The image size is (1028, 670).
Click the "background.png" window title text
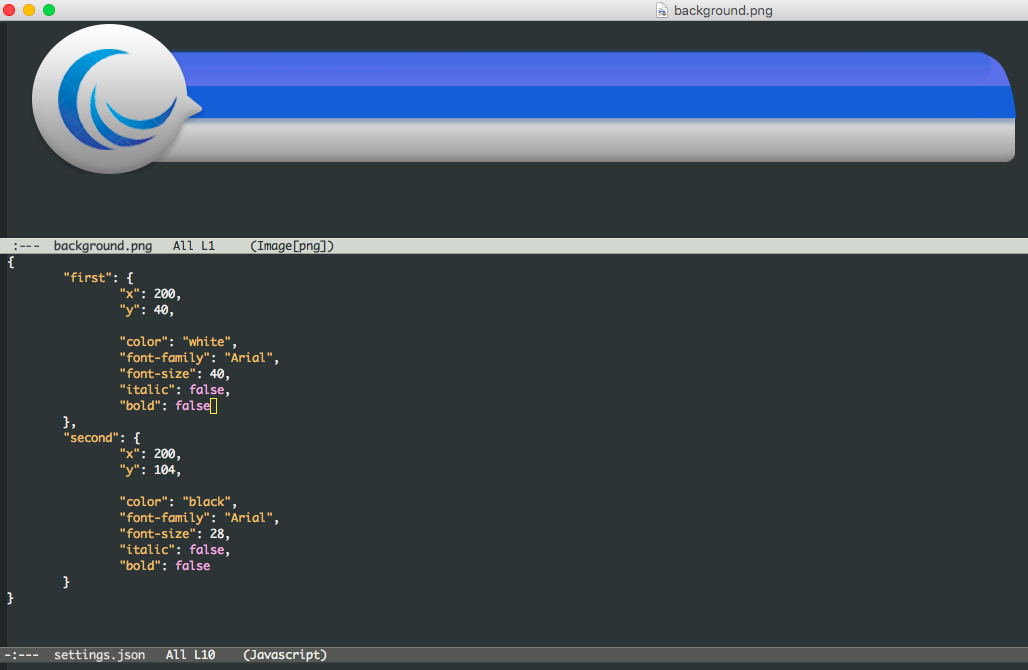click(723, 10)
